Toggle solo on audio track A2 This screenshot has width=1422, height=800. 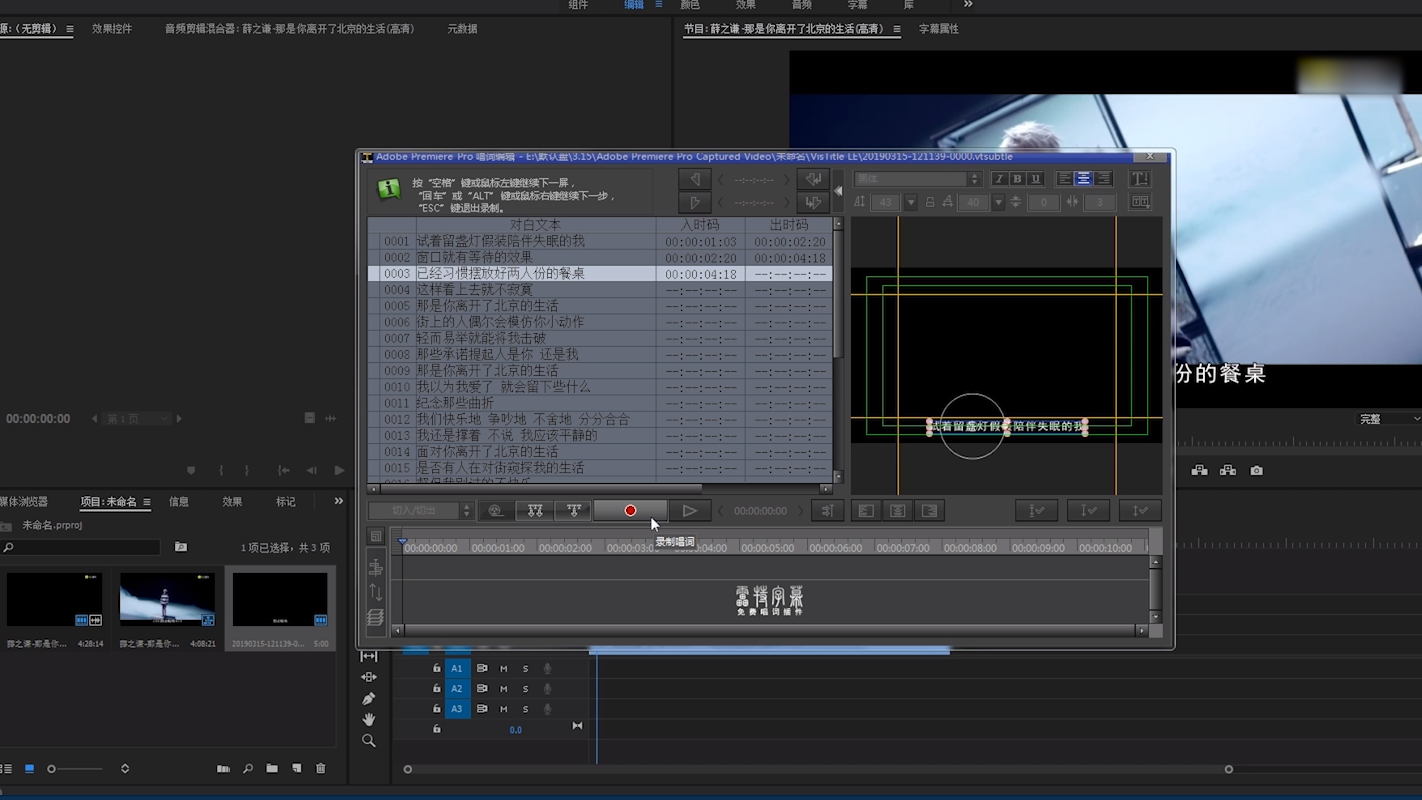(x=525, y=689)
